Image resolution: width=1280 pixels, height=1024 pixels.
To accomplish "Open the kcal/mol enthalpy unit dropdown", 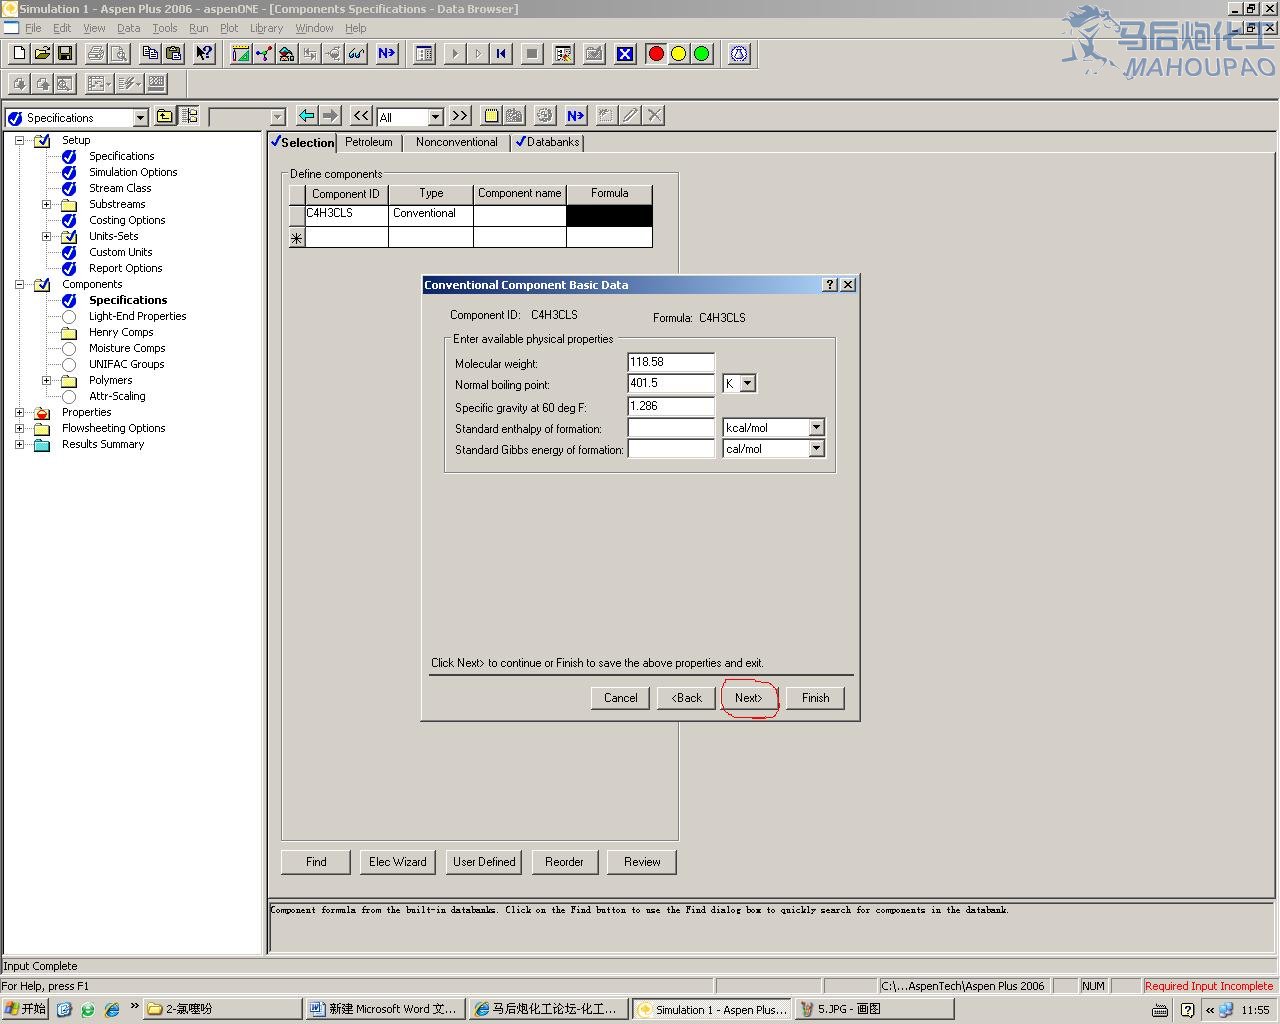I will pyautogui.click(x=816, y=428).
